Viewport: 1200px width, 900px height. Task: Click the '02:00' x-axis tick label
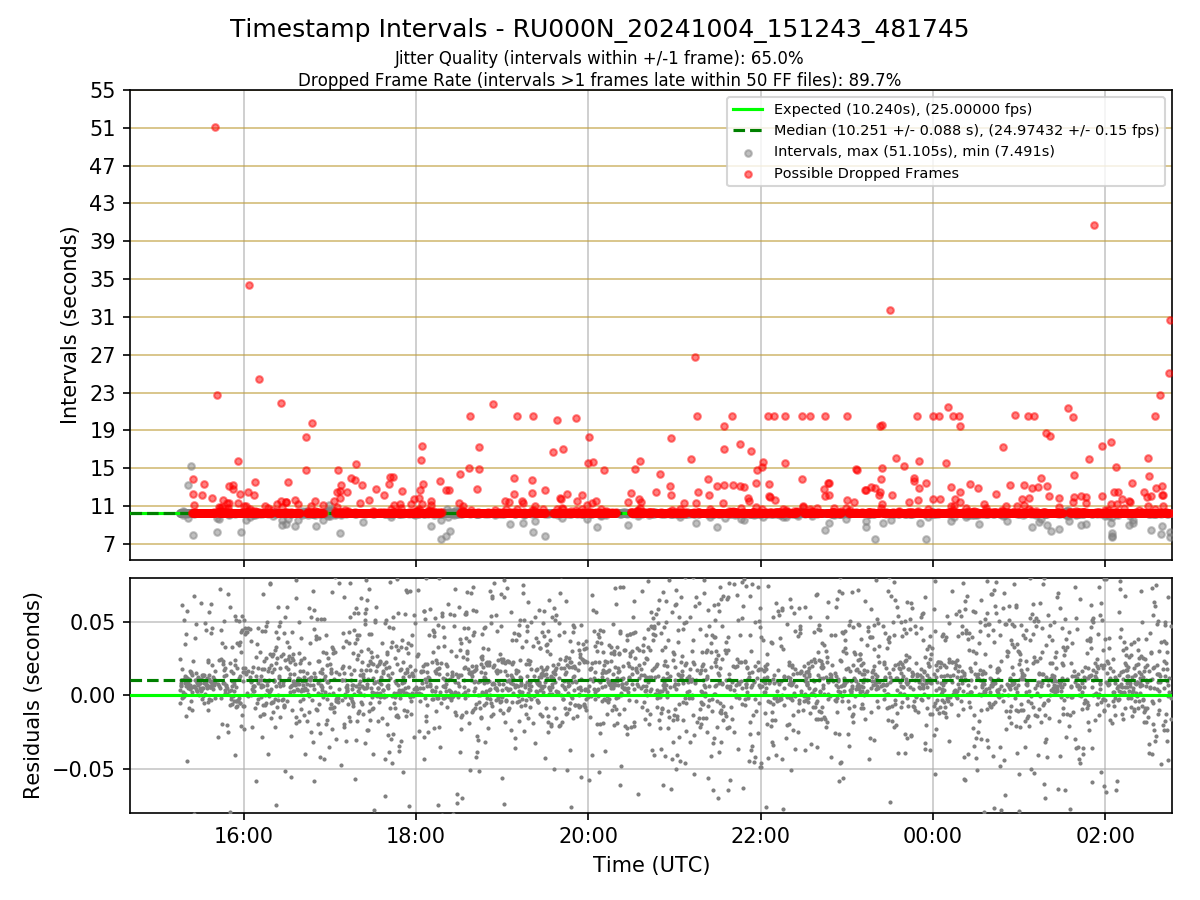[x=1105, y=834]
